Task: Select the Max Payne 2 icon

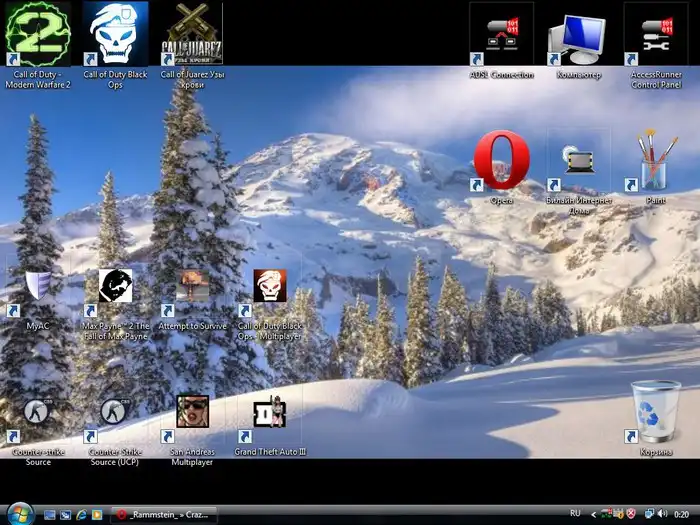Action: [x=115, y=287]
